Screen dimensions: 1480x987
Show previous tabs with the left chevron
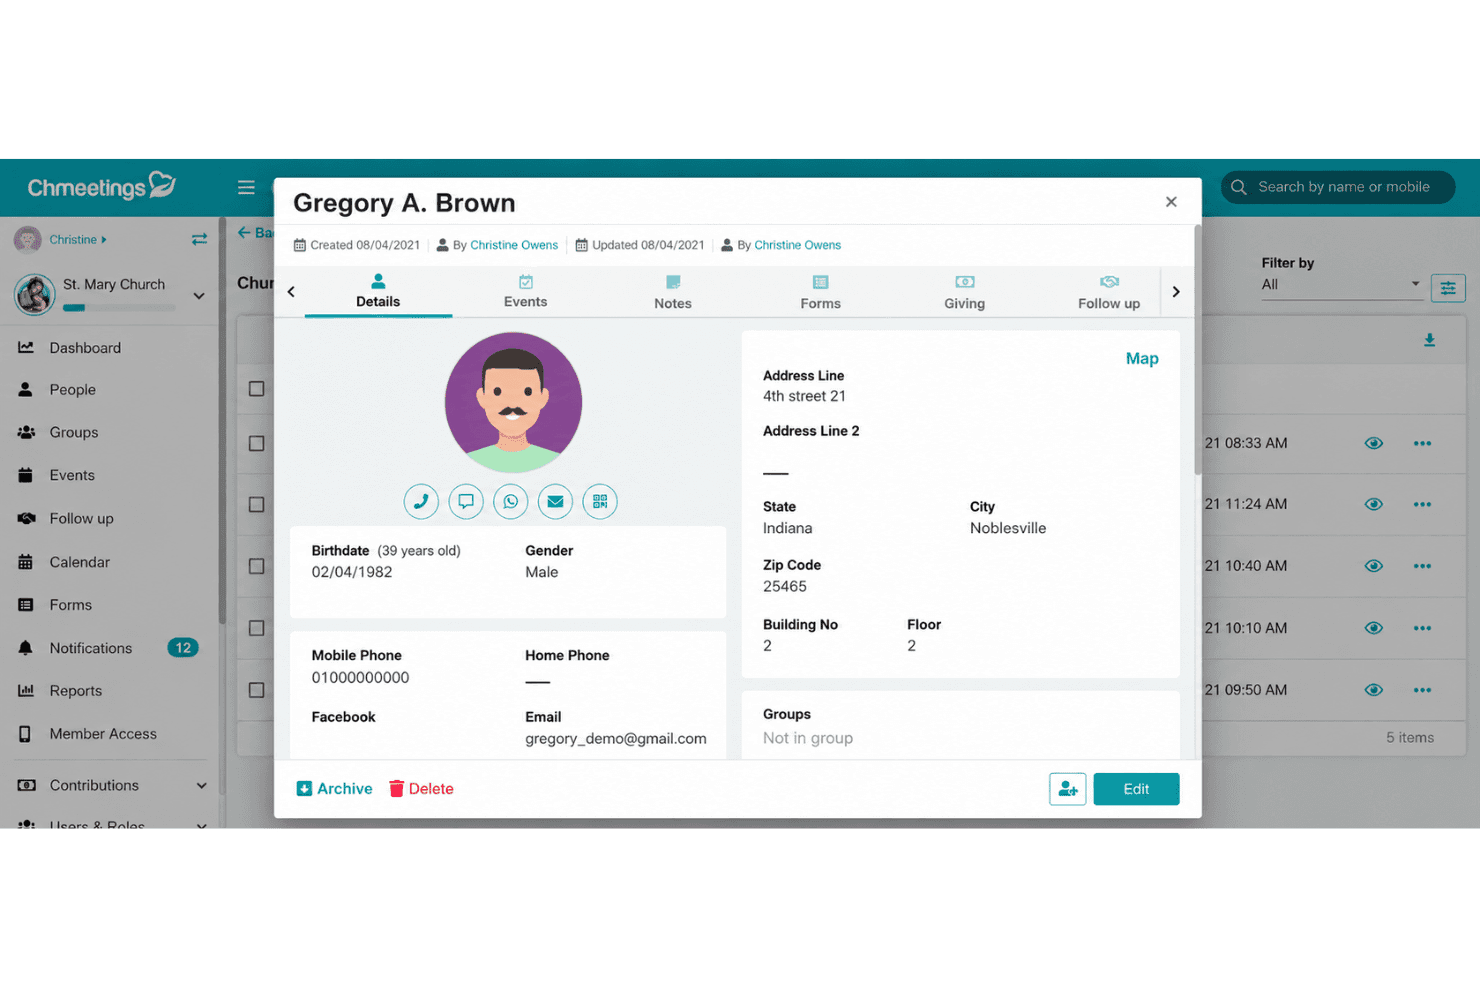[291, 292]
